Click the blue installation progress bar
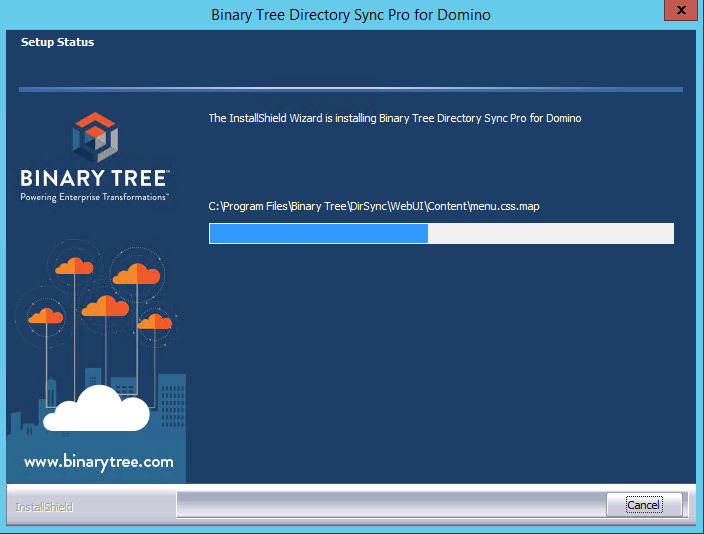This screenshot has width=704, height=534. pyautogui.click(x=441, y=234)
